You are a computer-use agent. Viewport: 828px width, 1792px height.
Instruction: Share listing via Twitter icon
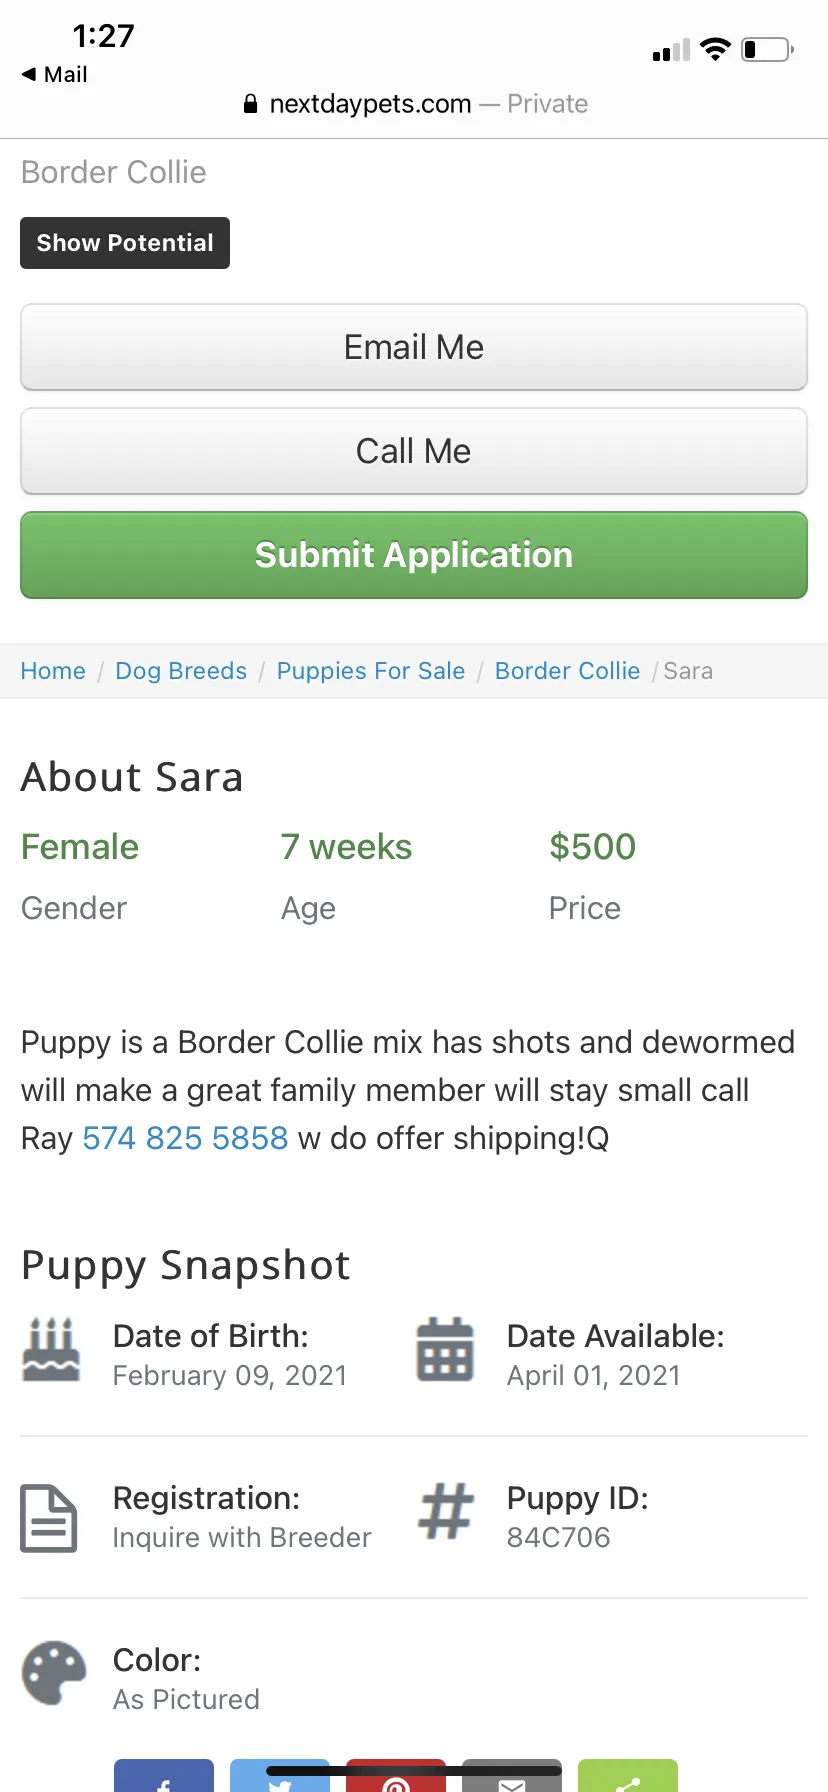pos(280,1776)
